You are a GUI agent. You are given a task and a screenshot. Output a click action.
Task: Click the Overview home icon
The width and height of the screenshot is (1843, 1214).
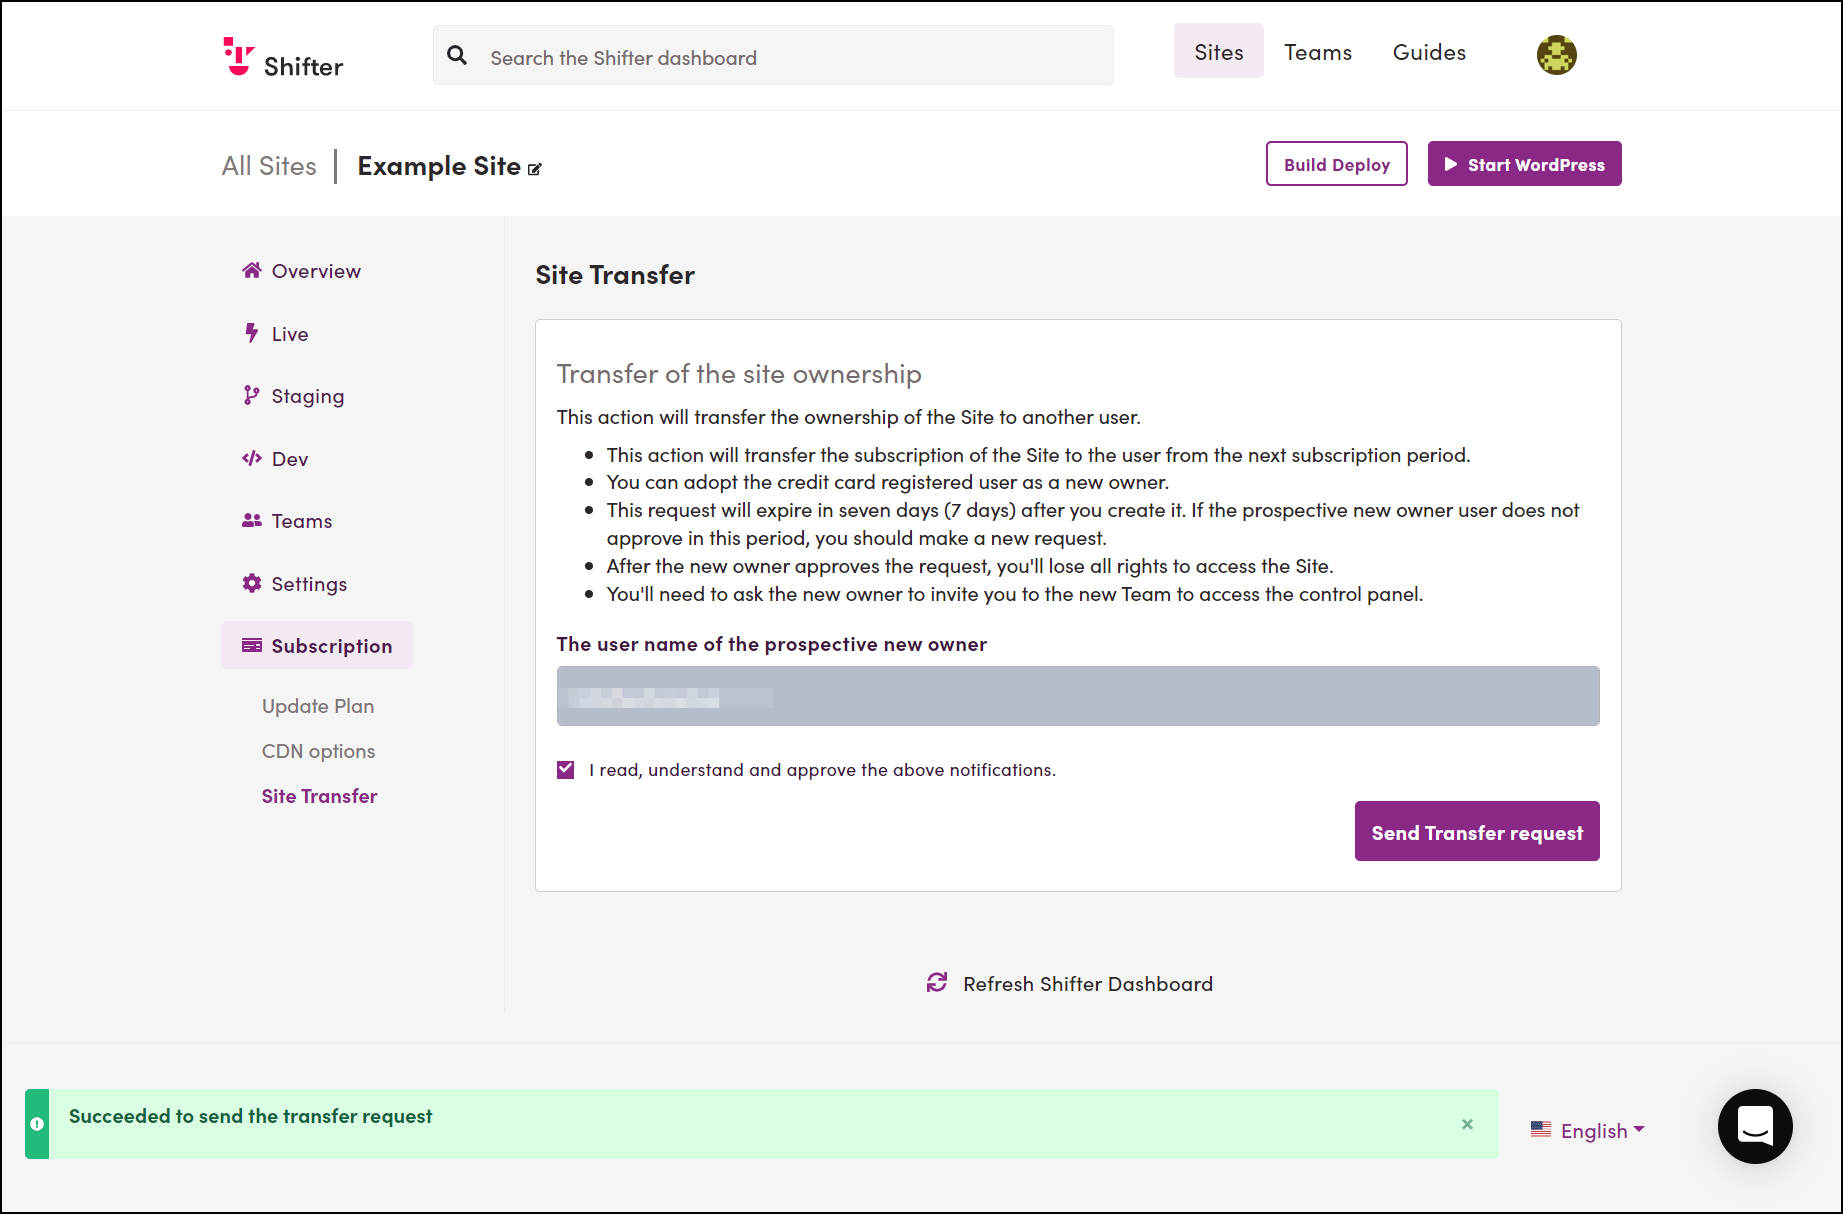coord(252,270)
